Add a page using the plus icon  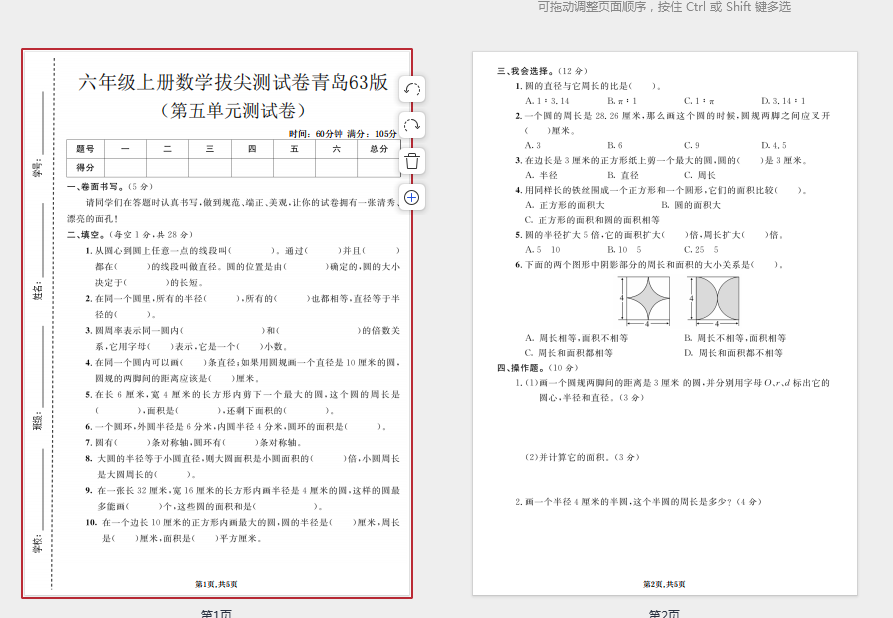point(411,197)
